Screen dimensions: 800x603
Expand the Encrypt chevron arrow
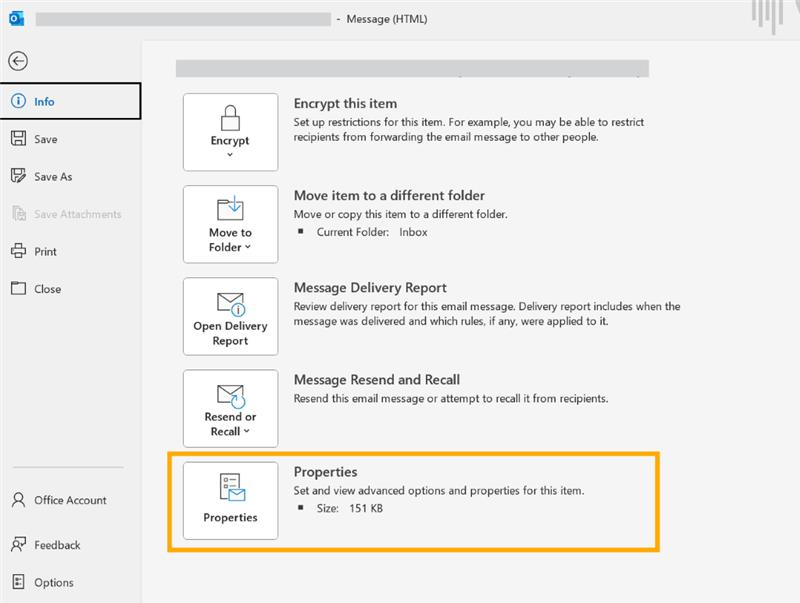point(230,154)
